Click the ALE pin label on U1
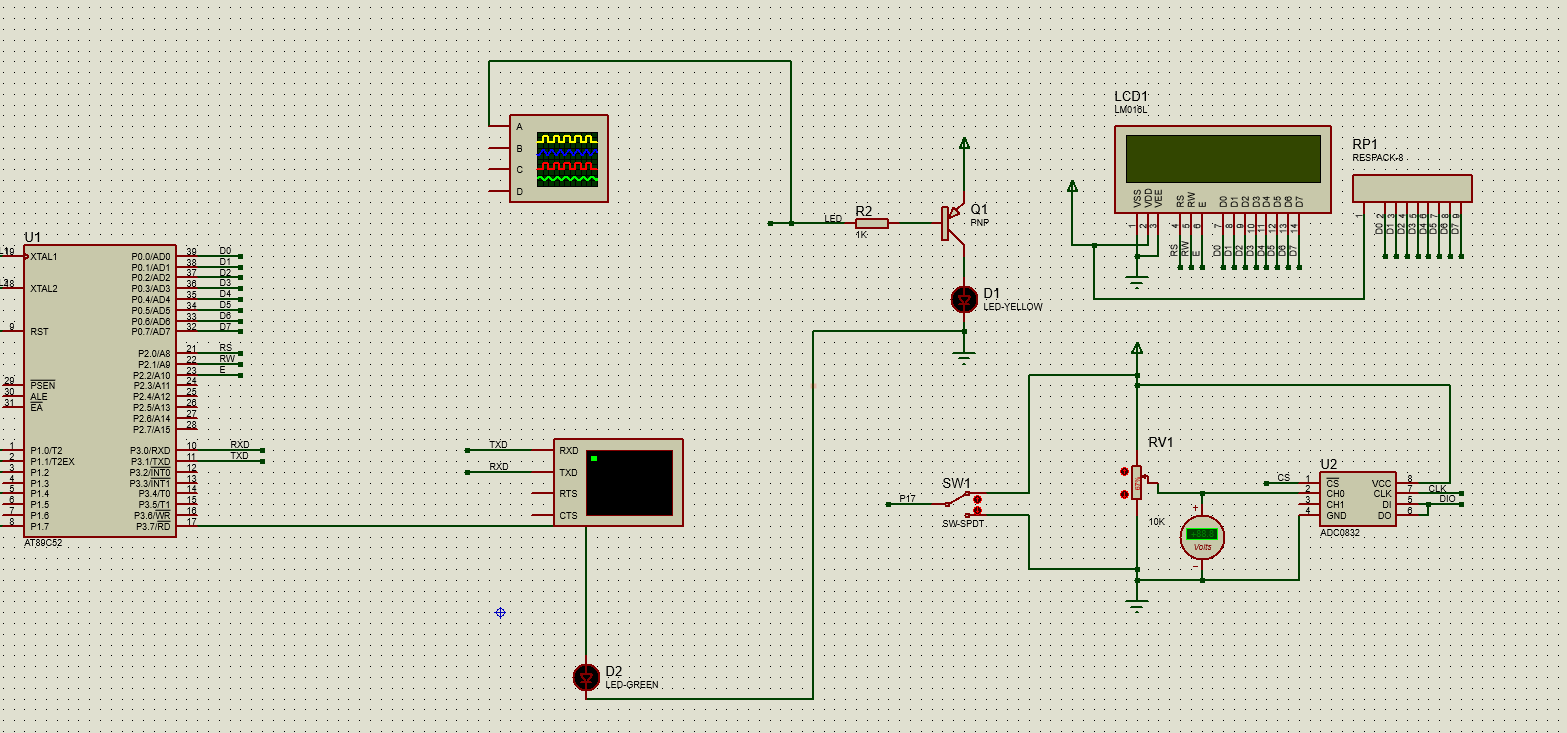The width and height of the screenshot is (1567, 733). (x=39, y=397)
